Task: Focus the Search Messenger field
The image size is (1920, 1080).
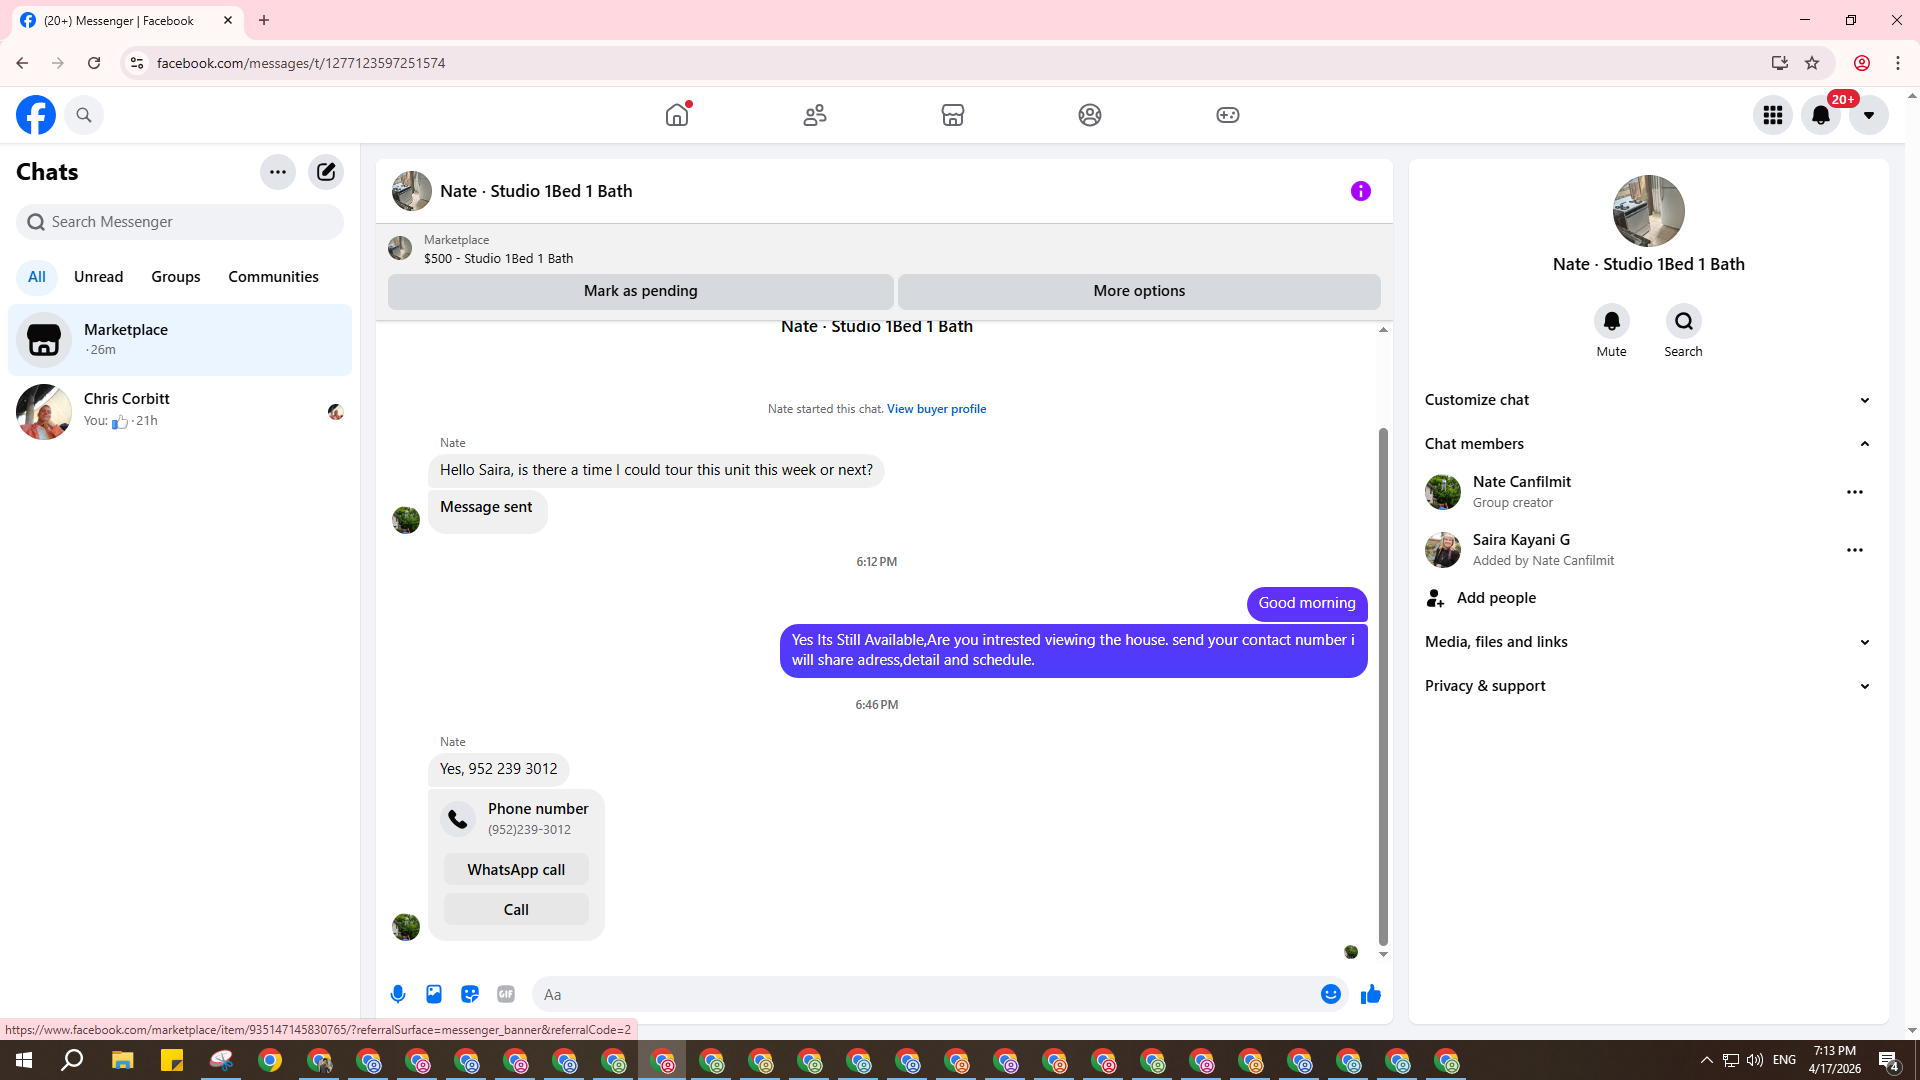Action: pos(180,222)
